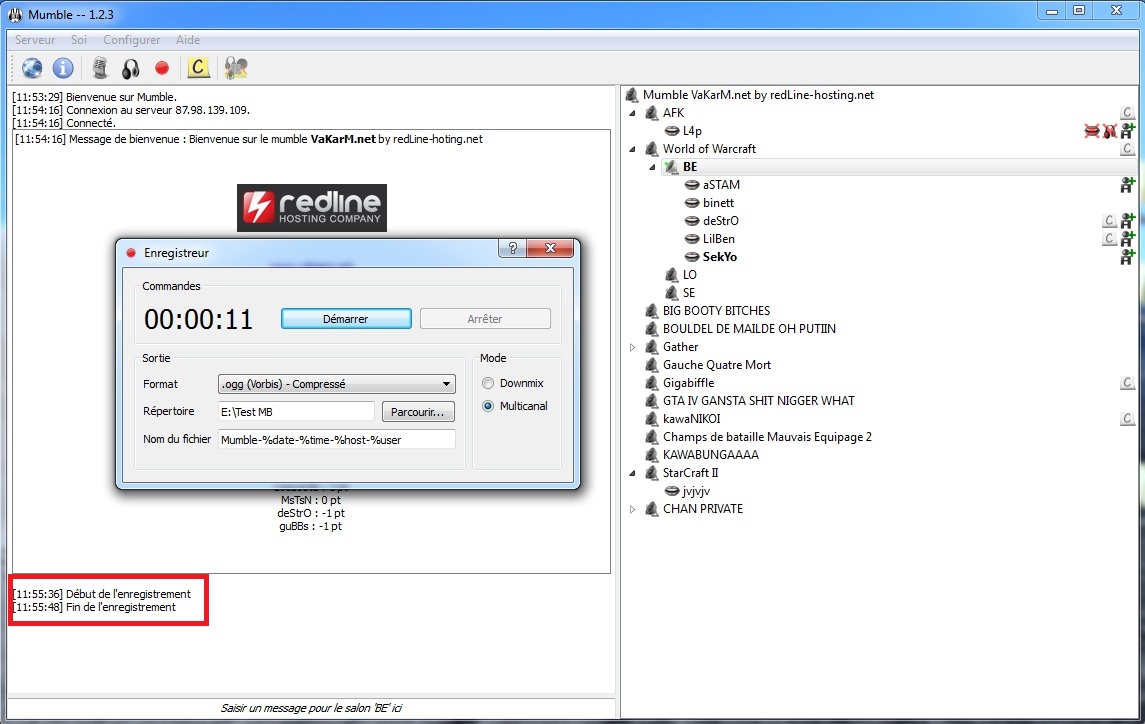Expand the CHAN PRIVATE channel
Image resolution: width=1145 pixels, height=724 pixels.
tap(632, 509)
